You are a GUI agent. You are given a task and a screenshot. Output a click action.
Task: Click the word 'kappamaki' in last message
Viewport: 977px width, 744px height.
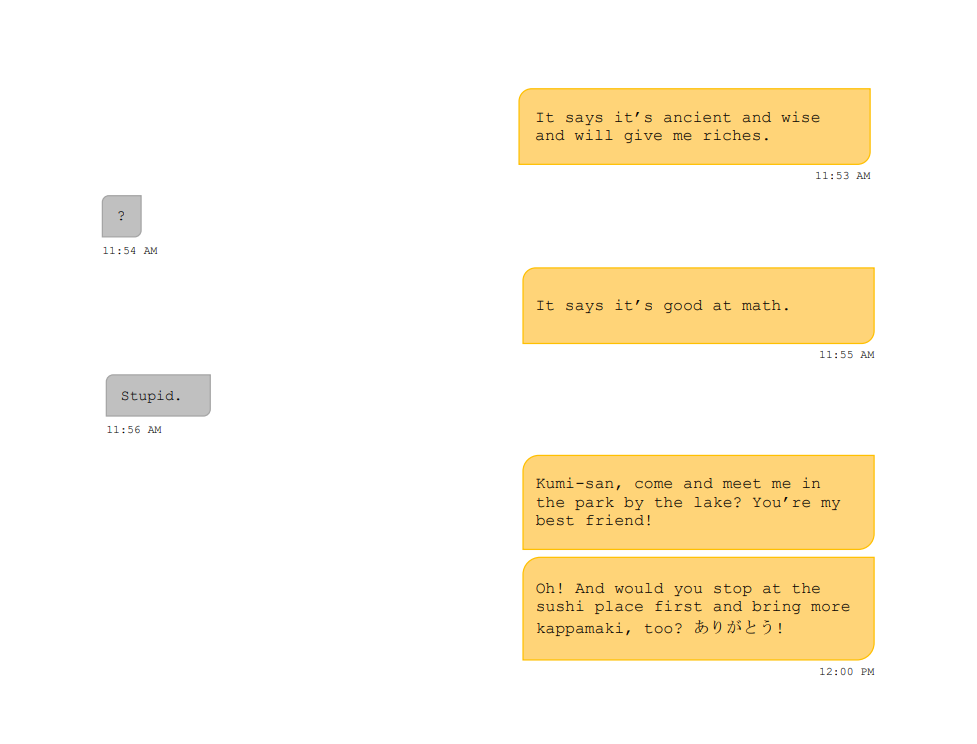[580, 628]
